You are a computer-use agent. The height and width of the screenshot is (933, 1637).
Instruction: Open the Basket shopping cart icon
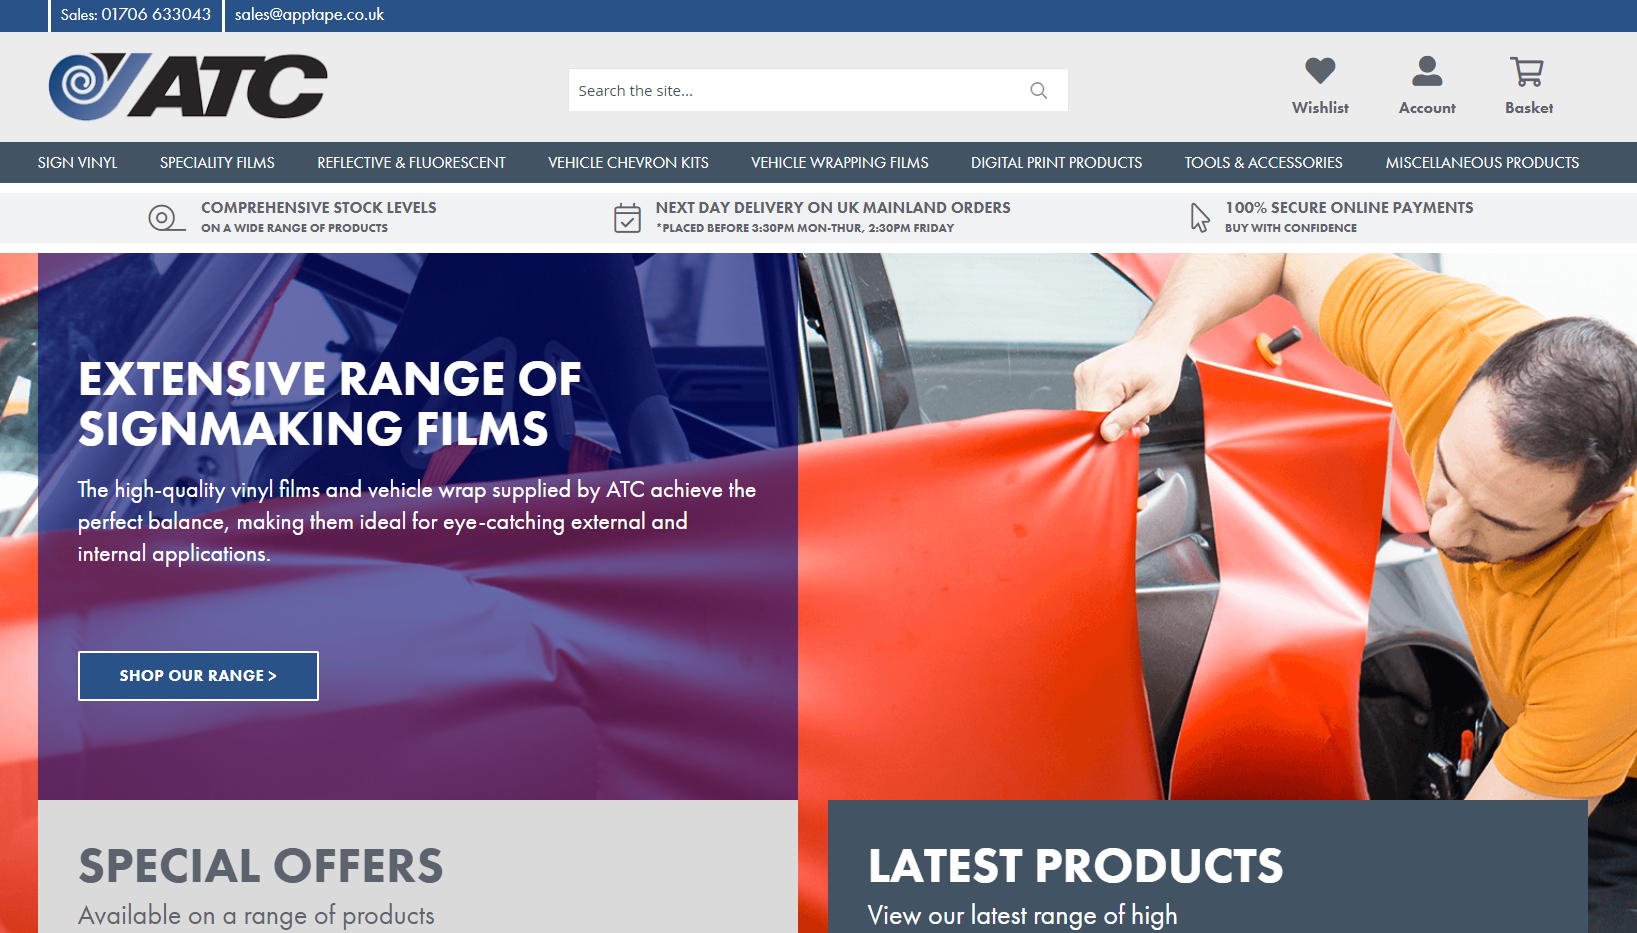click(x=1527, y=71)
